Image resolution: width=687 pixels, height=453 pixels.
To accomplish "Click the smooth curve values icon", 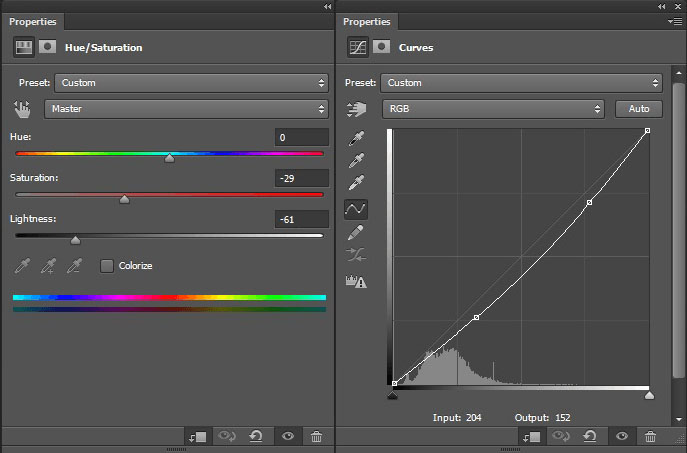I will pos(356,255).
